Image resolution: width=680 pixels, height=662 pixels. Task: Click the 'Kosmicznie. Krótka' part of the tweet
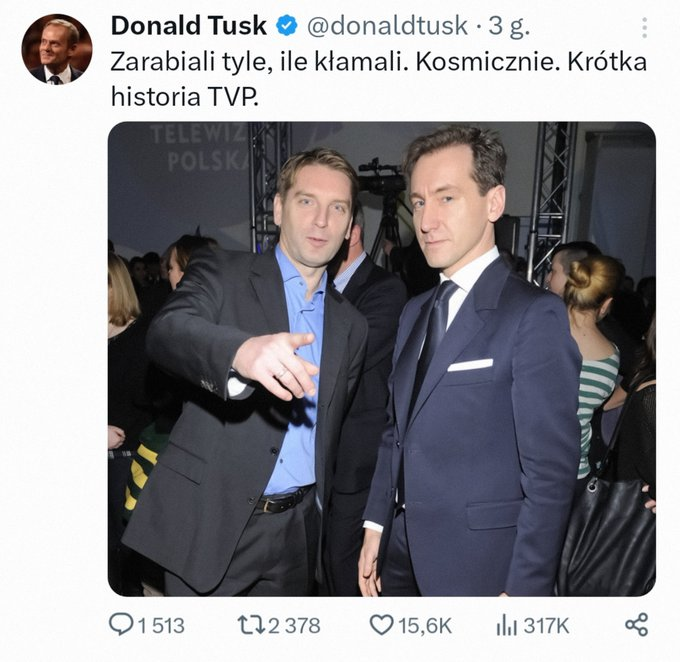(x=532, y=62)
